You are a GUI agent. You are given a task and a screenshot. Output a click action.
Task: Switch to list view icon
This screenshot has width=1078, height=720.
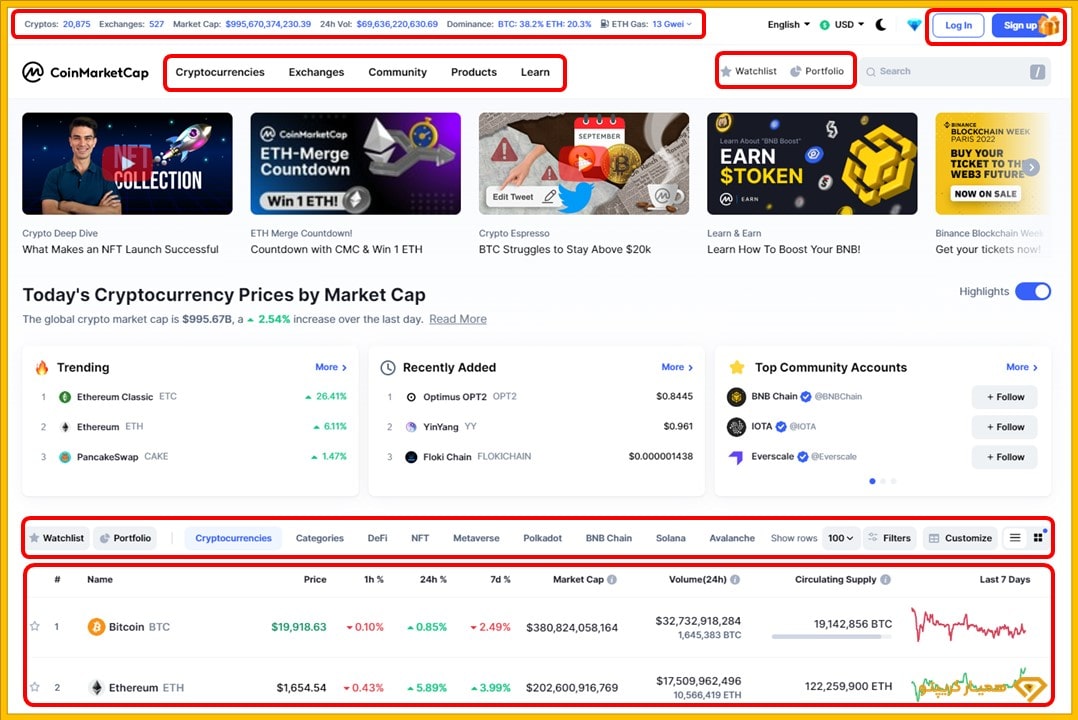coord(1015,538)
